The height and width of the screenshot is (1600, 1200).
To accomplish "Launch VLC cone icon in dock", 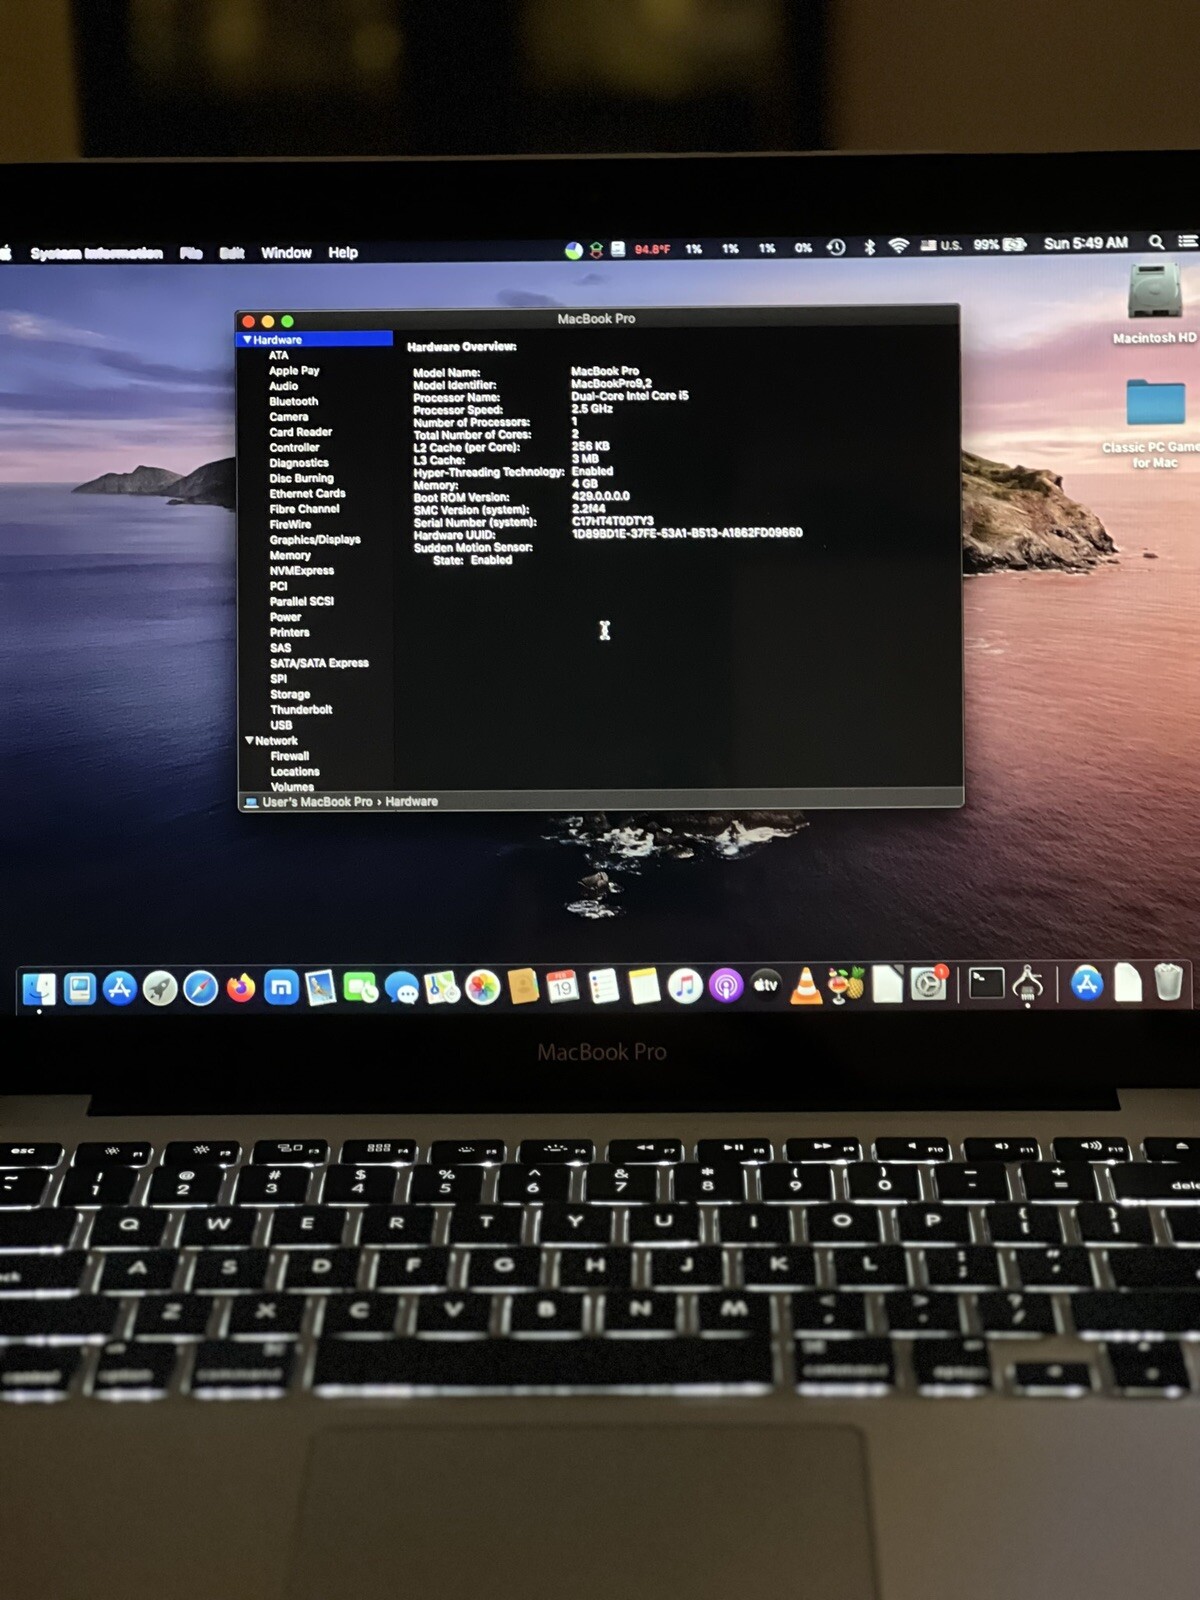I will (806, 986).
